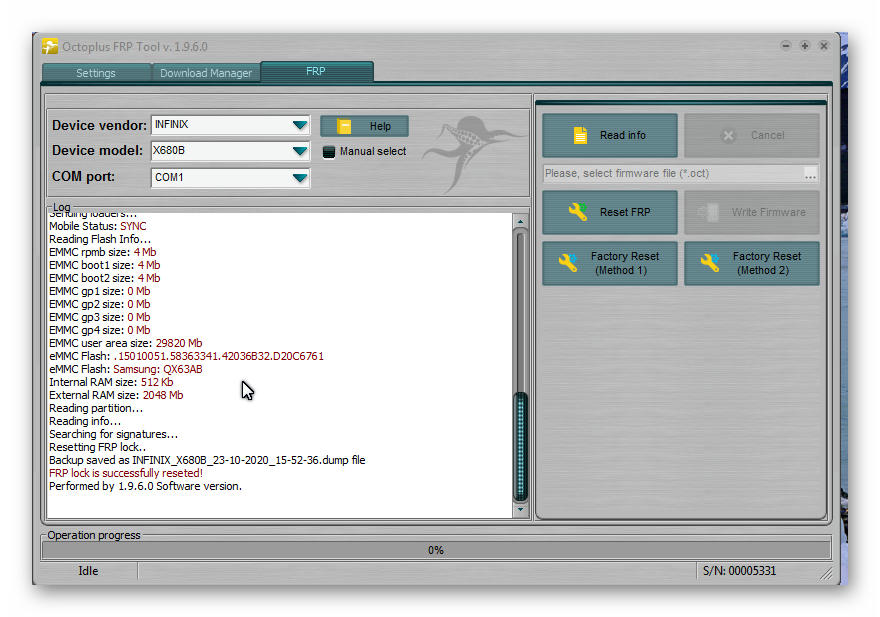Click the log scrollbar down arrow
The height and width of the screenshot is (617, 880).
[x=520, y=510]
